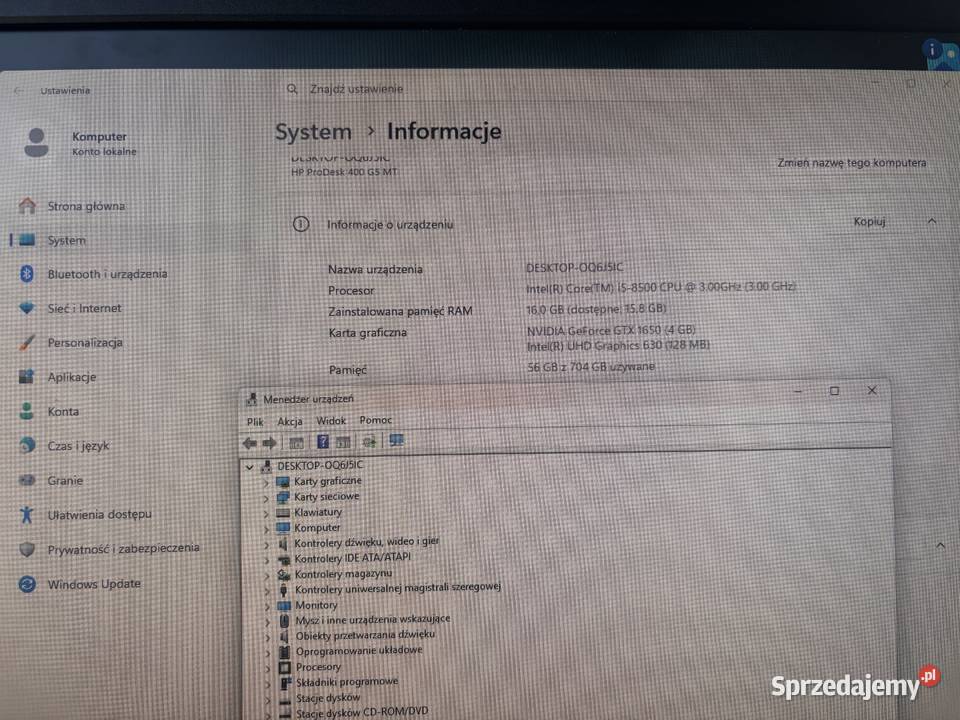Click the Karty sieciowe network adapter icon
The height and width of the screenshot is (720, 960).
(282, 497)
